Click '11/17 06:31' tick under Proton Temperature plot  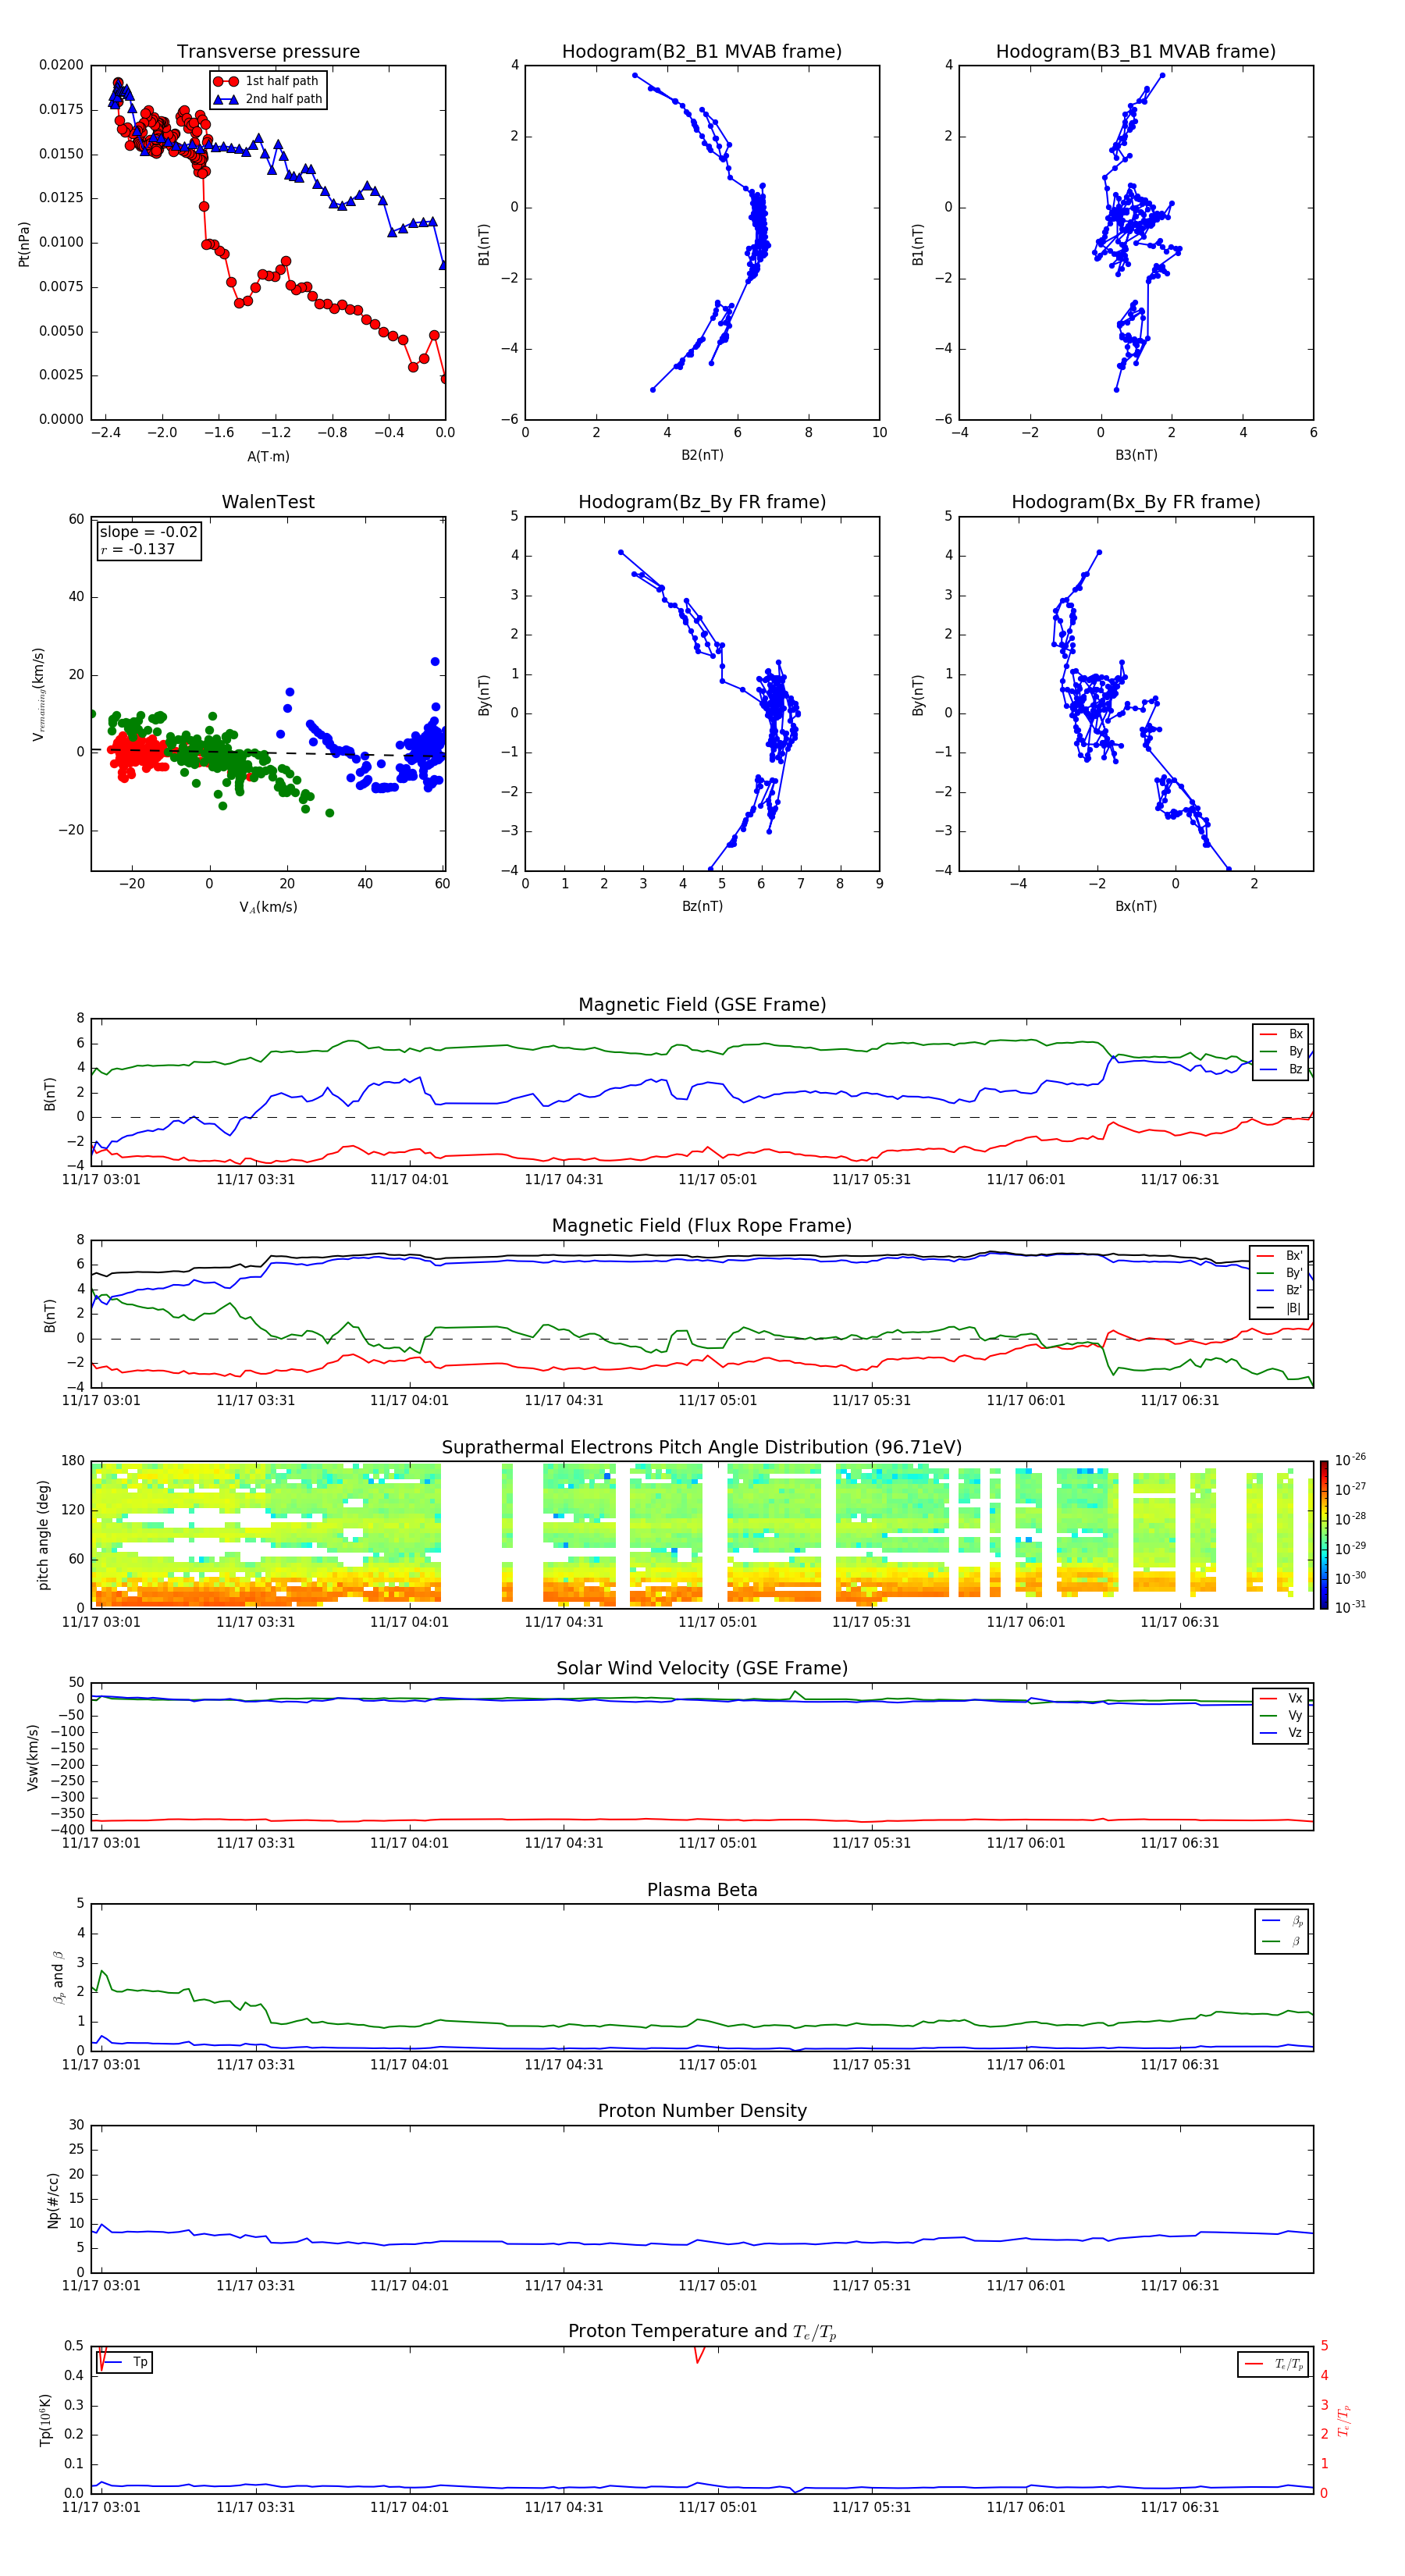(1180, 2508)
